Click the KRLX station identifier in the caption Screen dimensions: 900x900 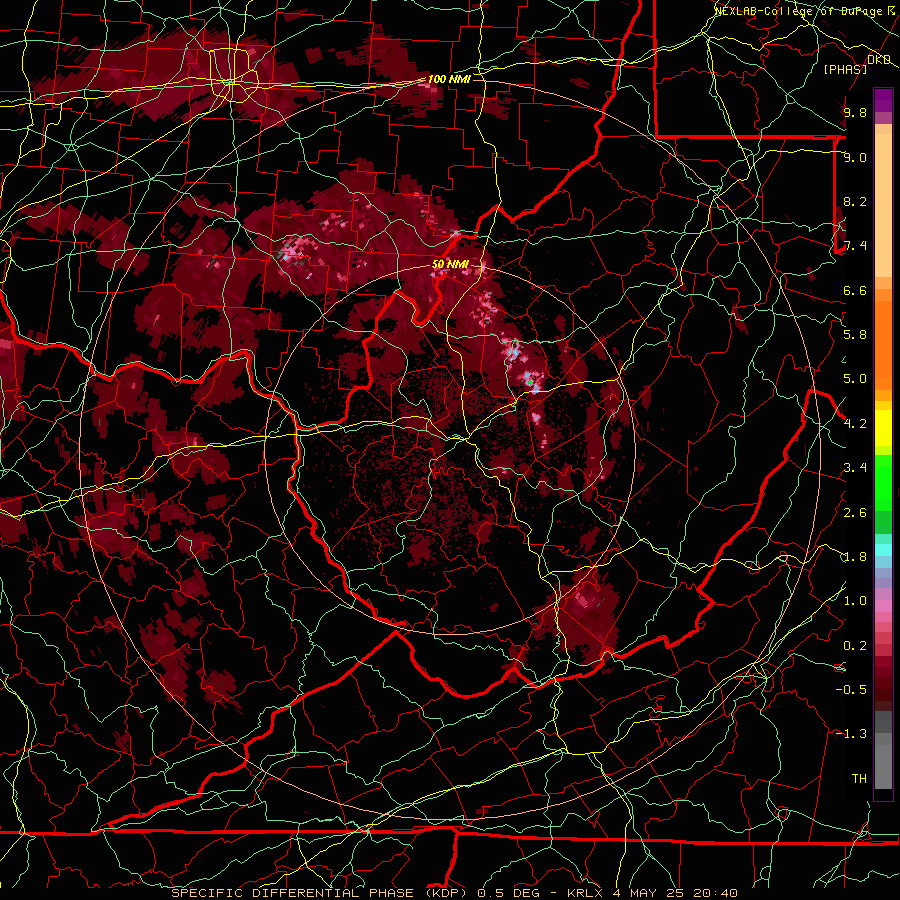(x=585, y=893)
